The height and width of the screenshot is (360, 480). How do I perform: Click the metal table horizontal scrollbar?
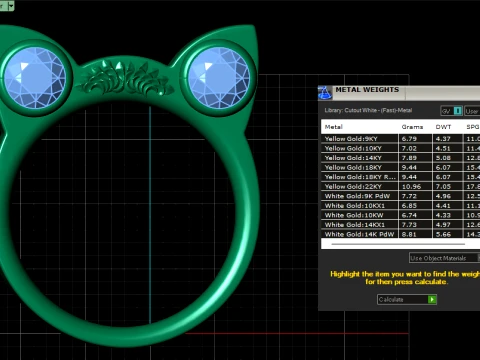coord(398,244)
